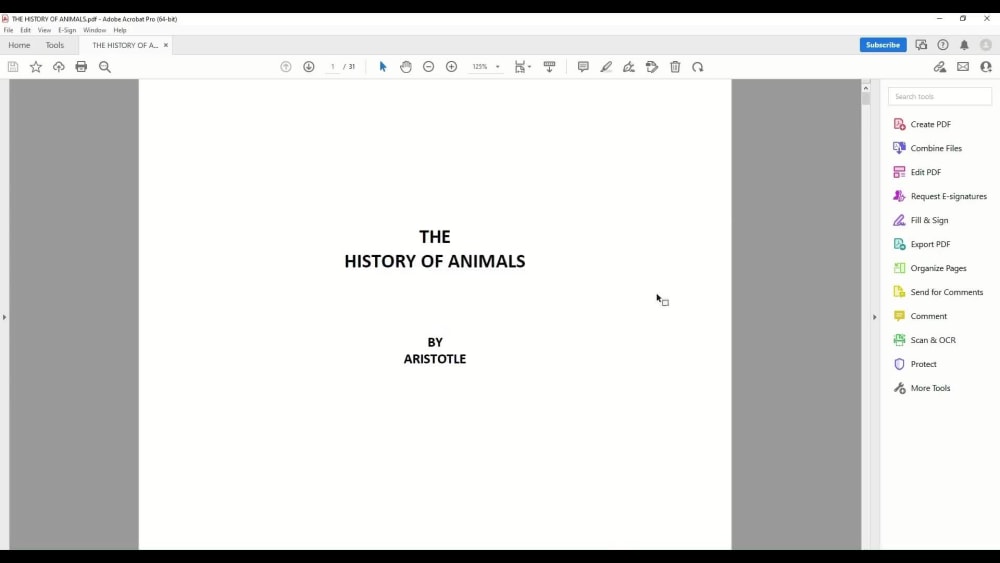The width and height of the screenshot is (1000, 563).
Task: Click the upload to cloud icon
Action: pos(59,67)
